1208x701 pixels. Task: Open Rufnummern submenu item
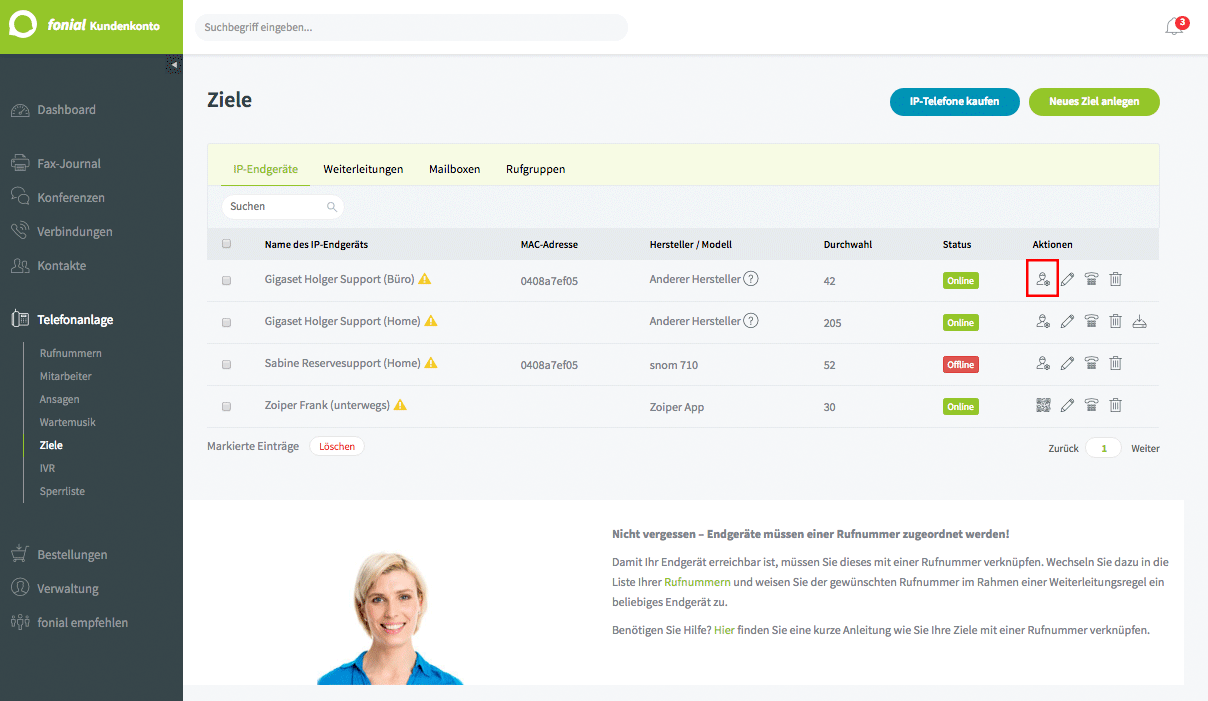70,353
